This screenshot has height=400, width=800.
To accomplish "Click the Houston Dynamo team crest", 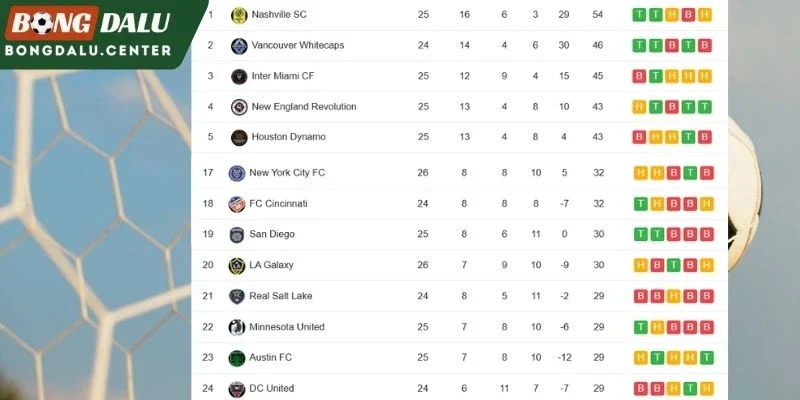I will (239, 138).
